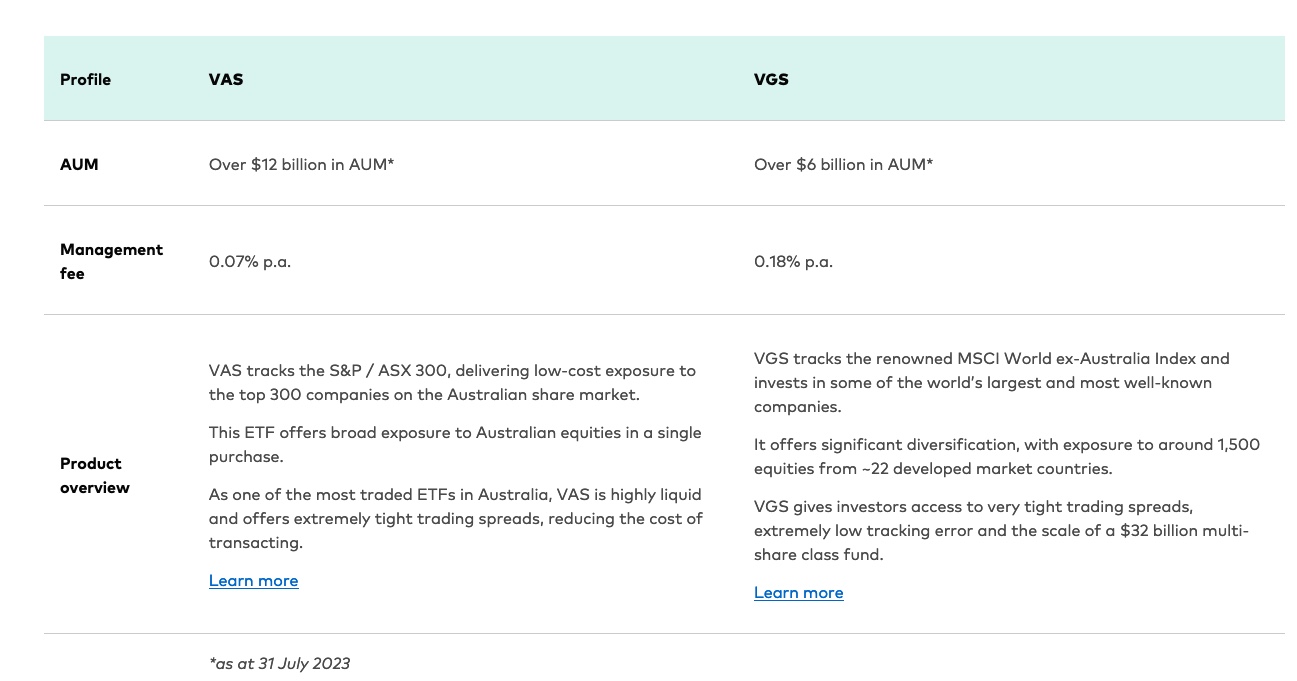Select the 0.18% p.a. fee text
Screen dimensions: 1297x681
tap(794, 261)
